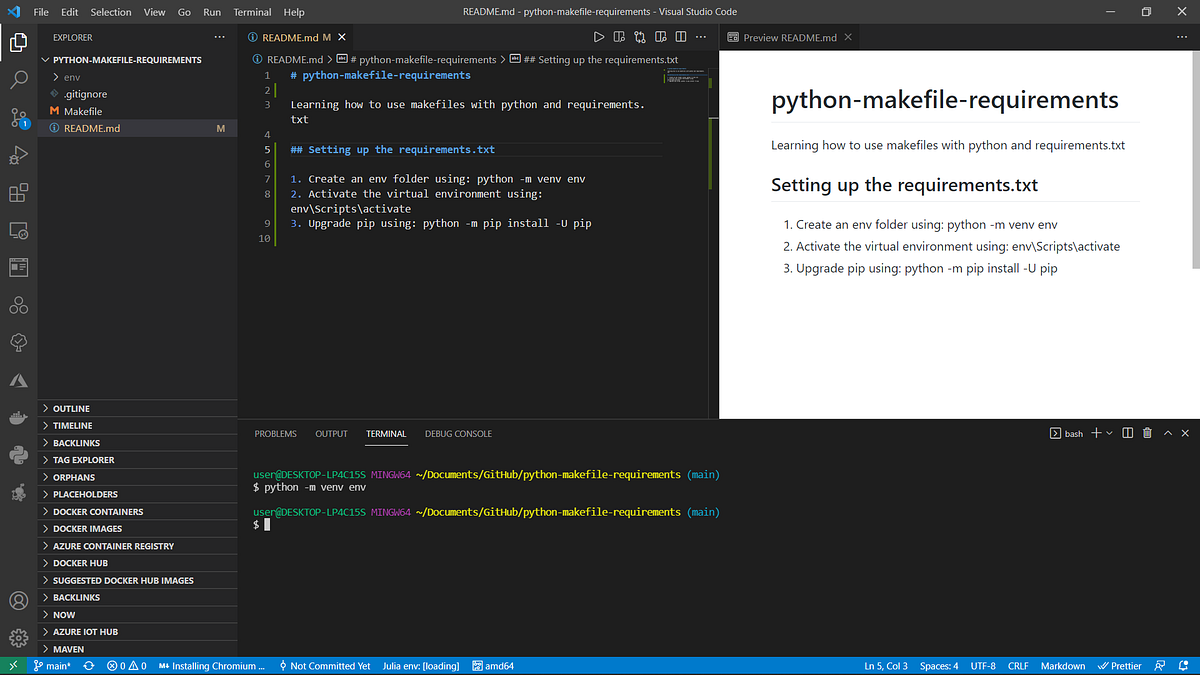The image size is (1200, 675).
Task: Click the main branch indicator
Action: point(48,665)
